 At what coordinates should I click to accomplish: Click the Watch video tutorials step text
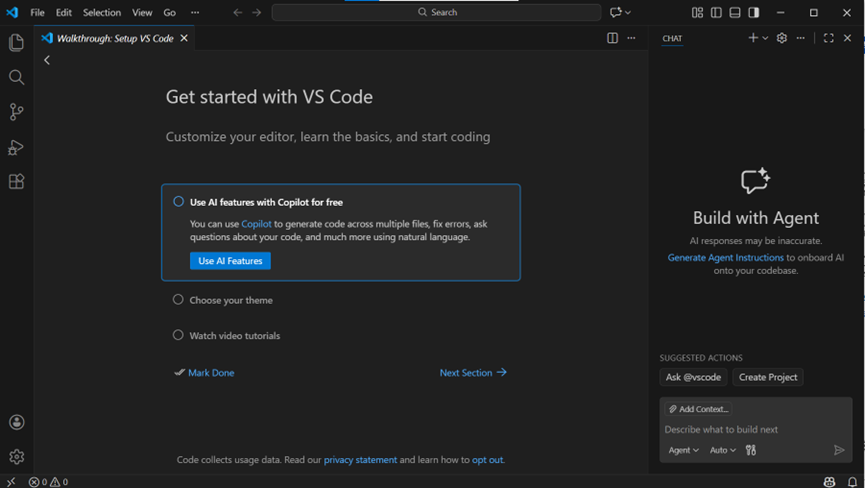coord(235,335)
